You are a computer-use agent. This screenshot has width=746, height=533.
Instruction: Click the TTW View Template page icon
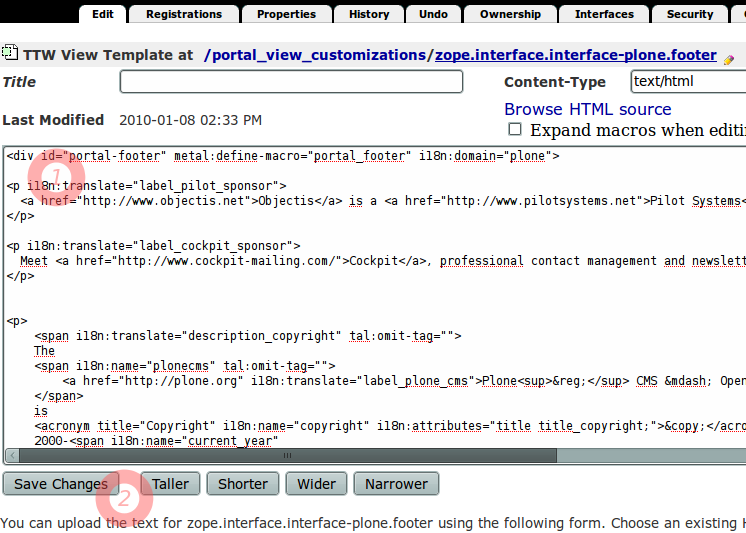point(8,55)
